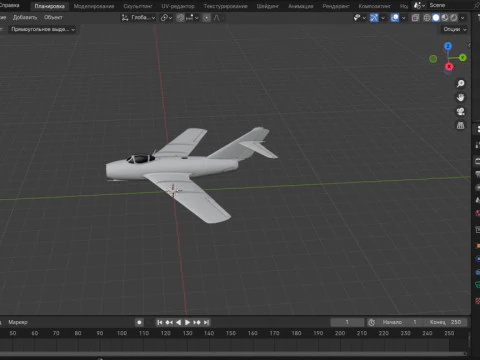
Task: Click the Начало start frame field
Action: click(399, 322)
